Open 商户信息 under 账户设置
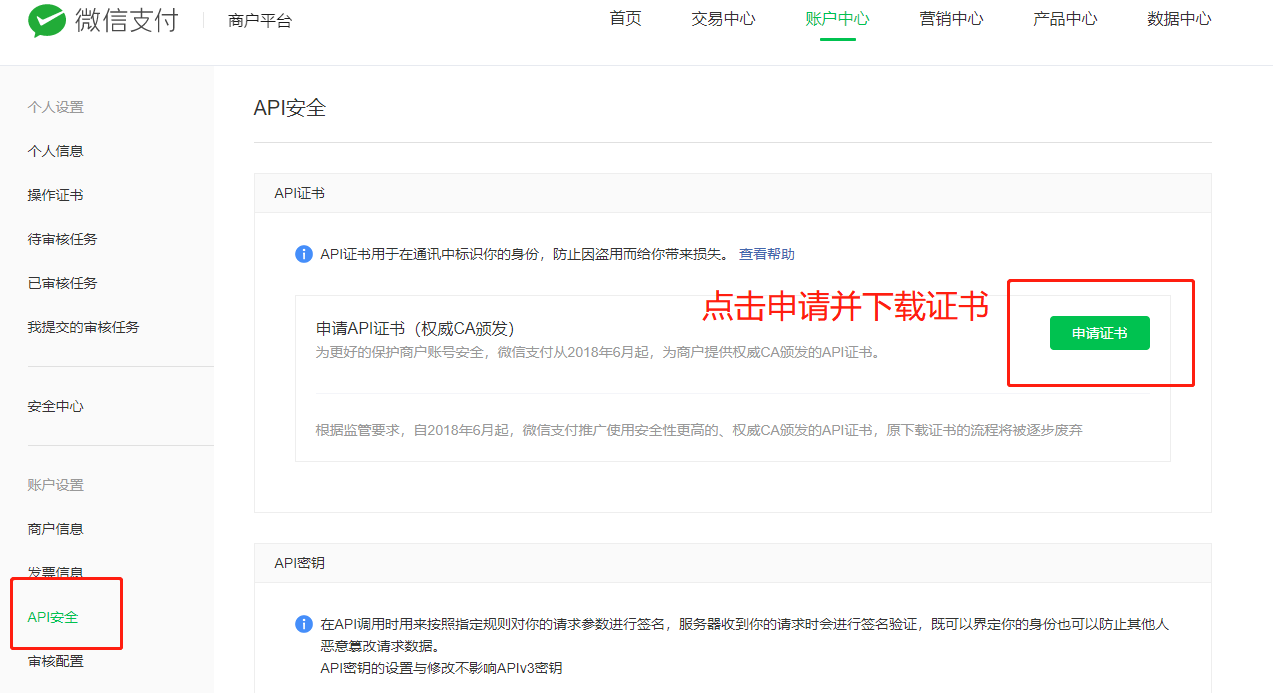Viewport: 1273px width, 693px height. [x=55, y=529]
